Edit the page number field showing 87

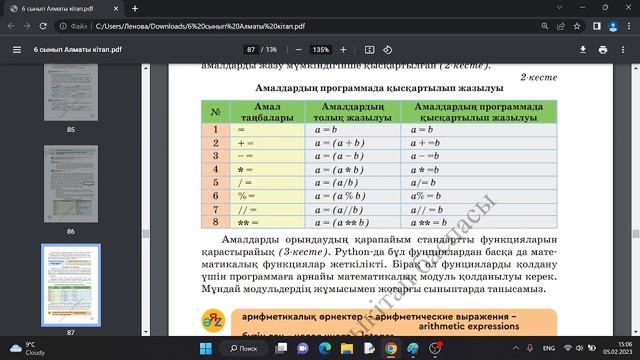(x=251, y=50)
